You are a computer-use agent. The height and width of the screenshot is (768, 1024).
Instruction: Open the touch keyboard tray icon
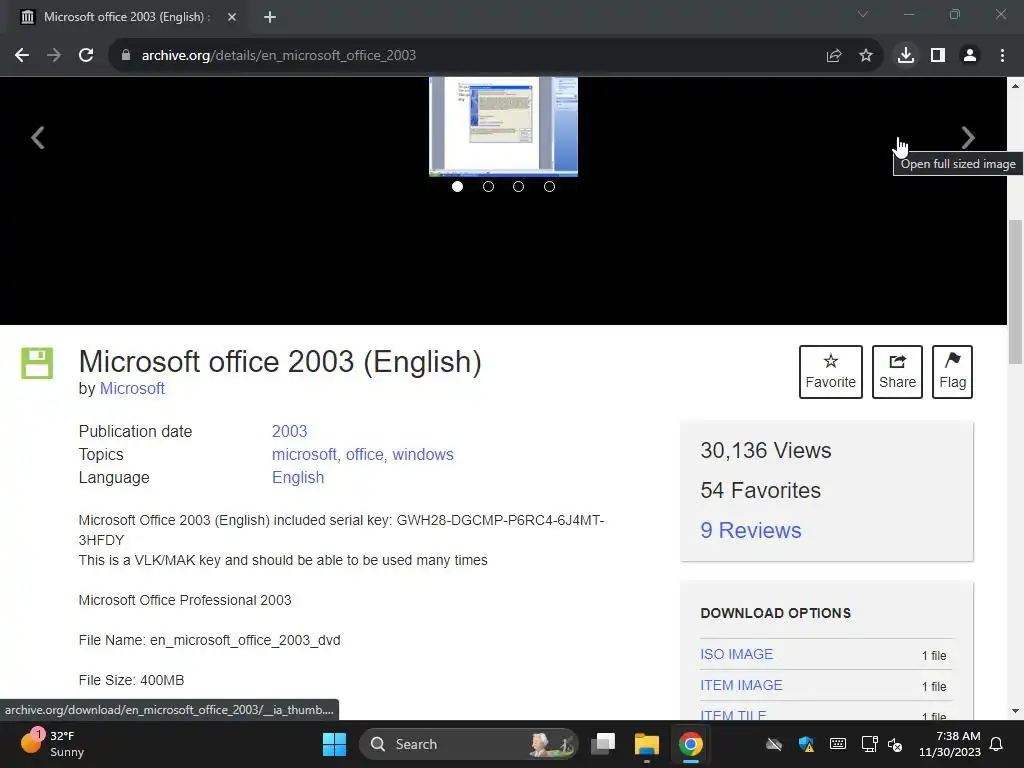(x=838, y=744)
